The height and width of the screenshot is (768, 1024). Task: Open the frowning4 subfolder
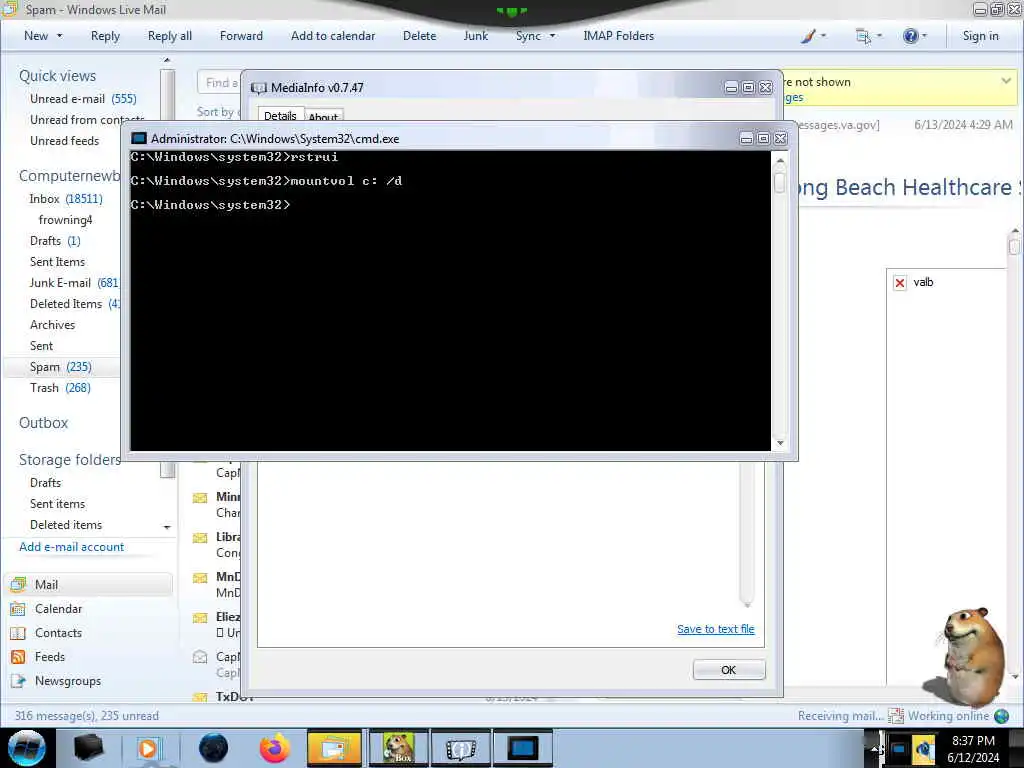tap(65, 219)
